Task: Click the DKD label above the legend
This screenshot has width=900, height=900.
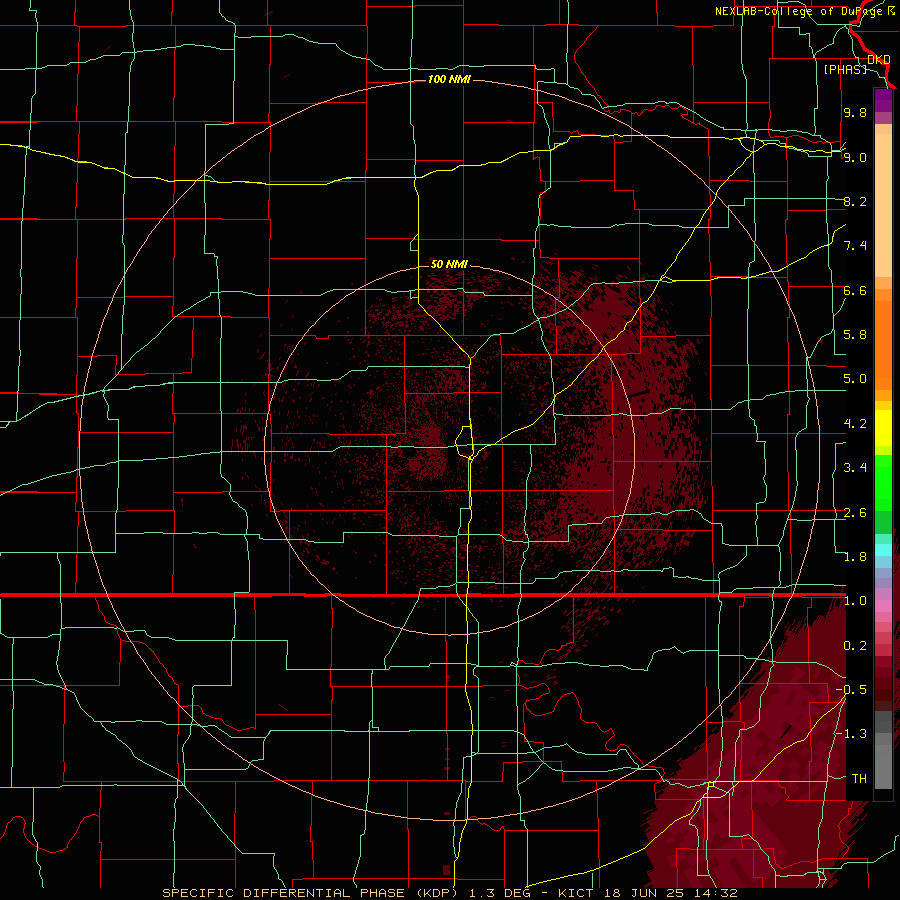Action: (879, 59)
